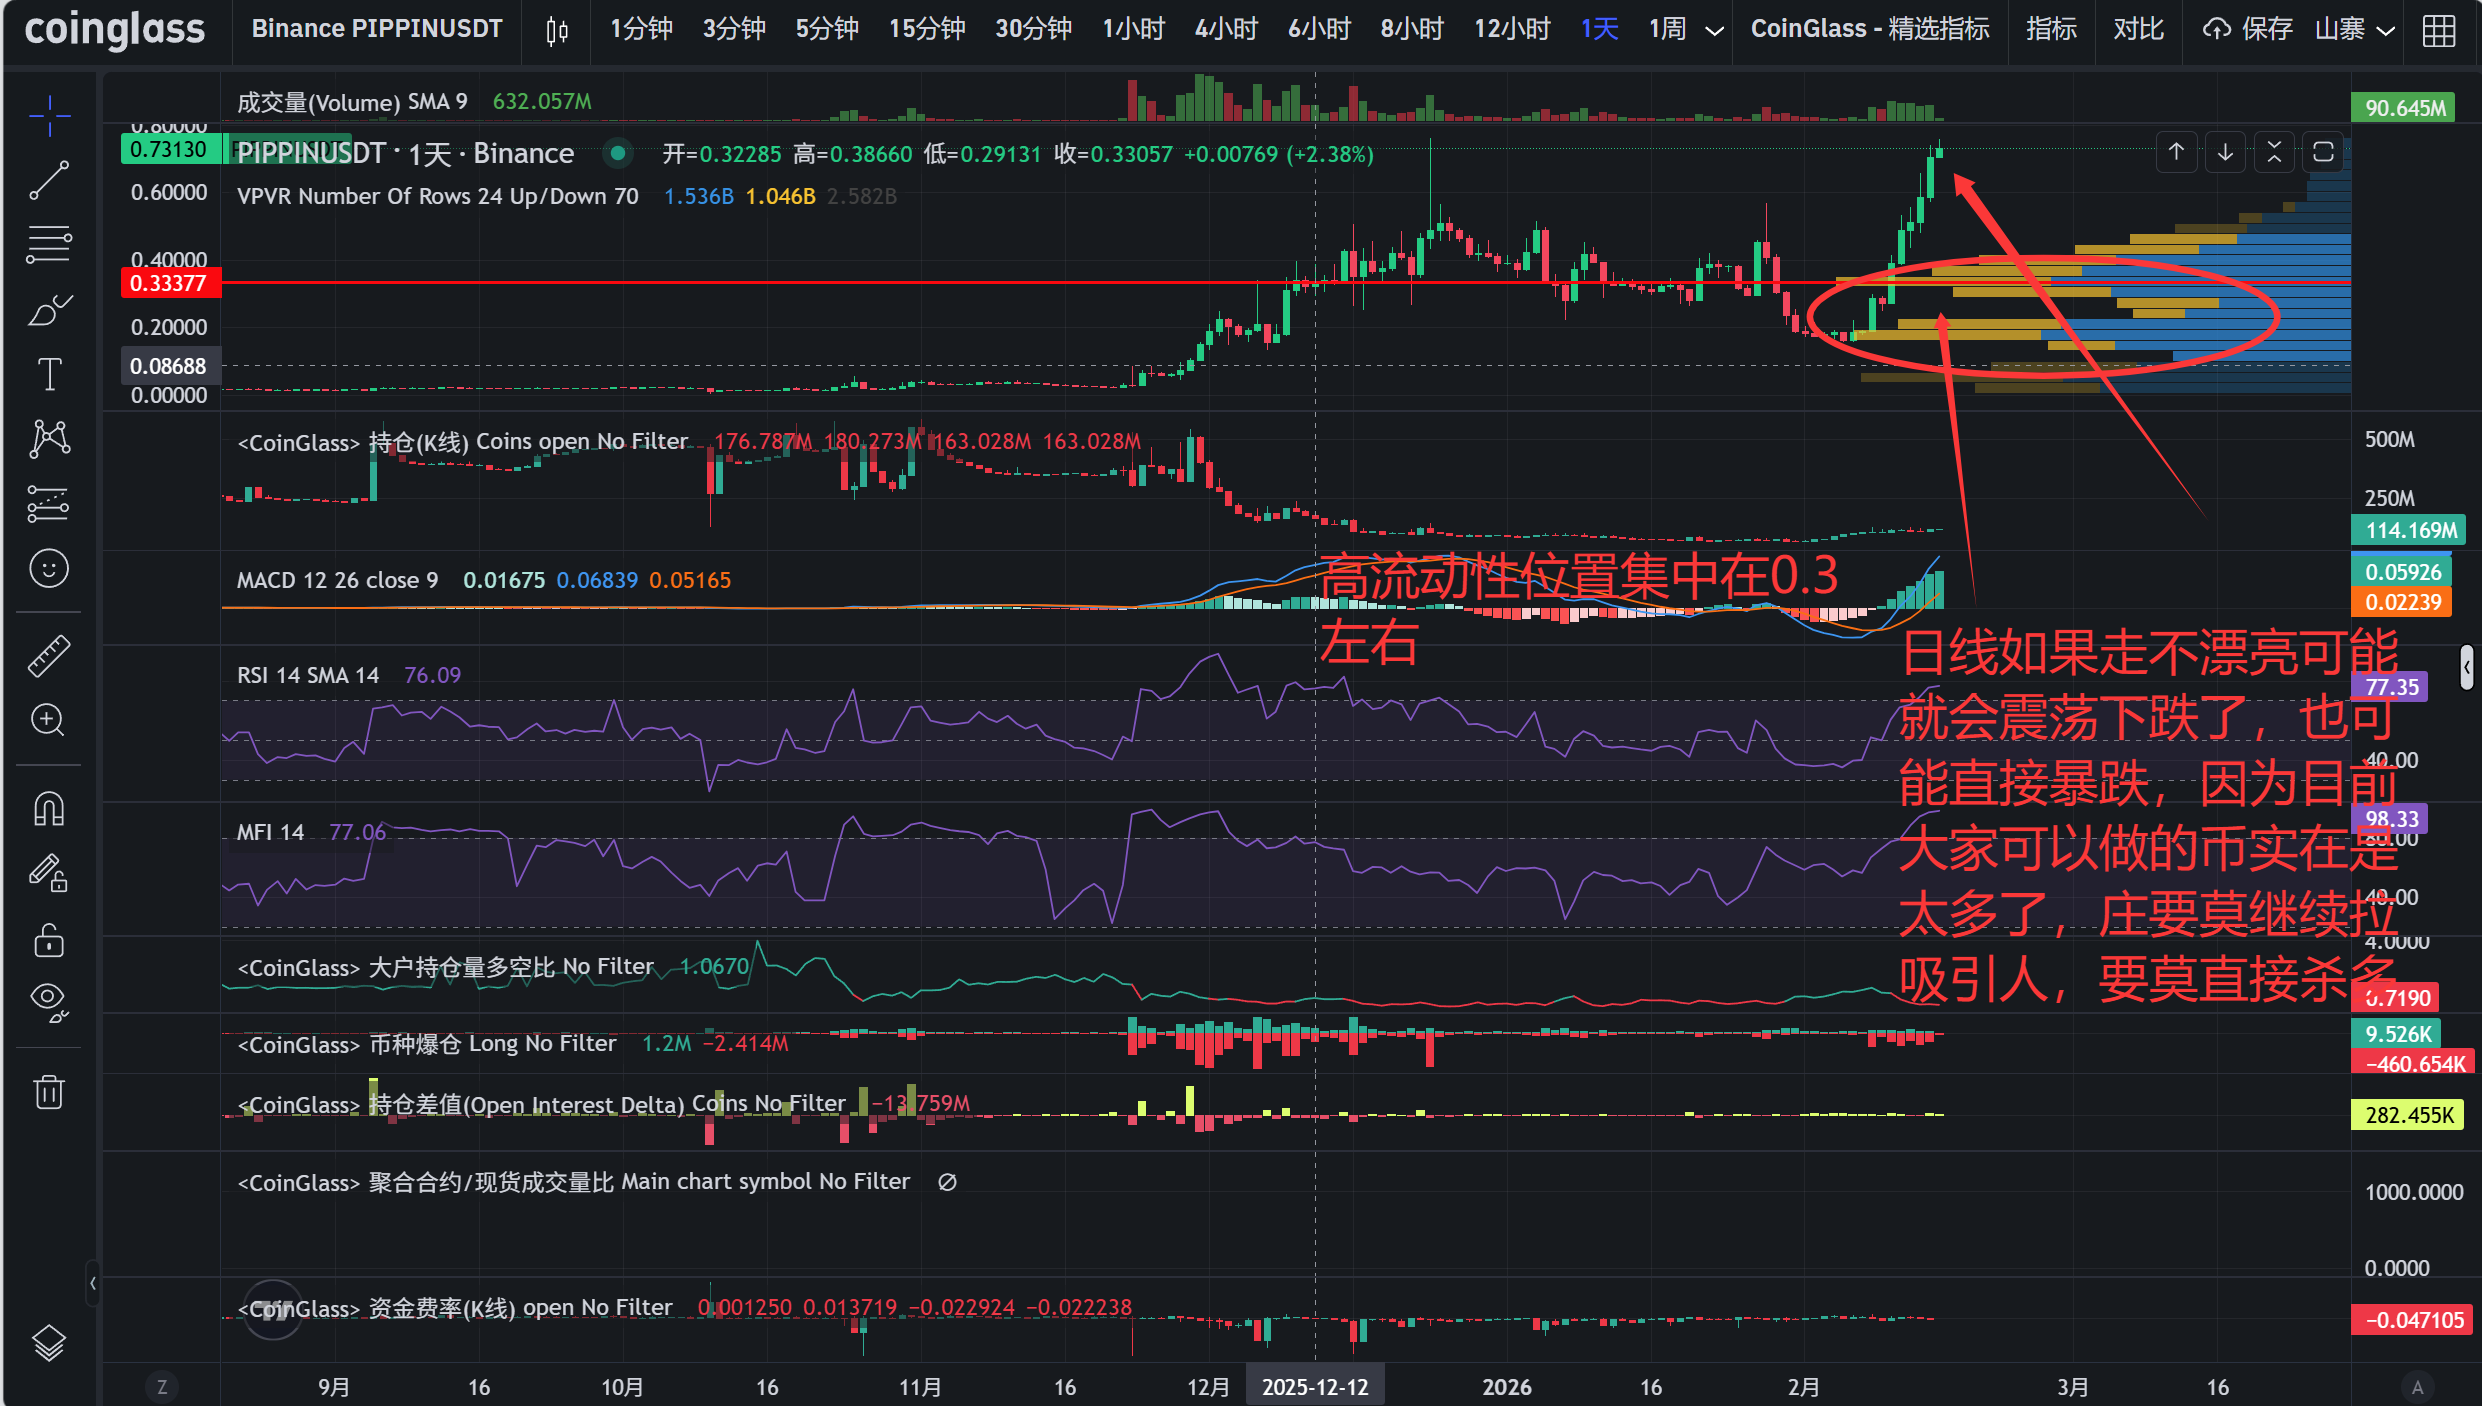
Task: Open the 山寨 dropdown menu
Action: [2354, 30]
